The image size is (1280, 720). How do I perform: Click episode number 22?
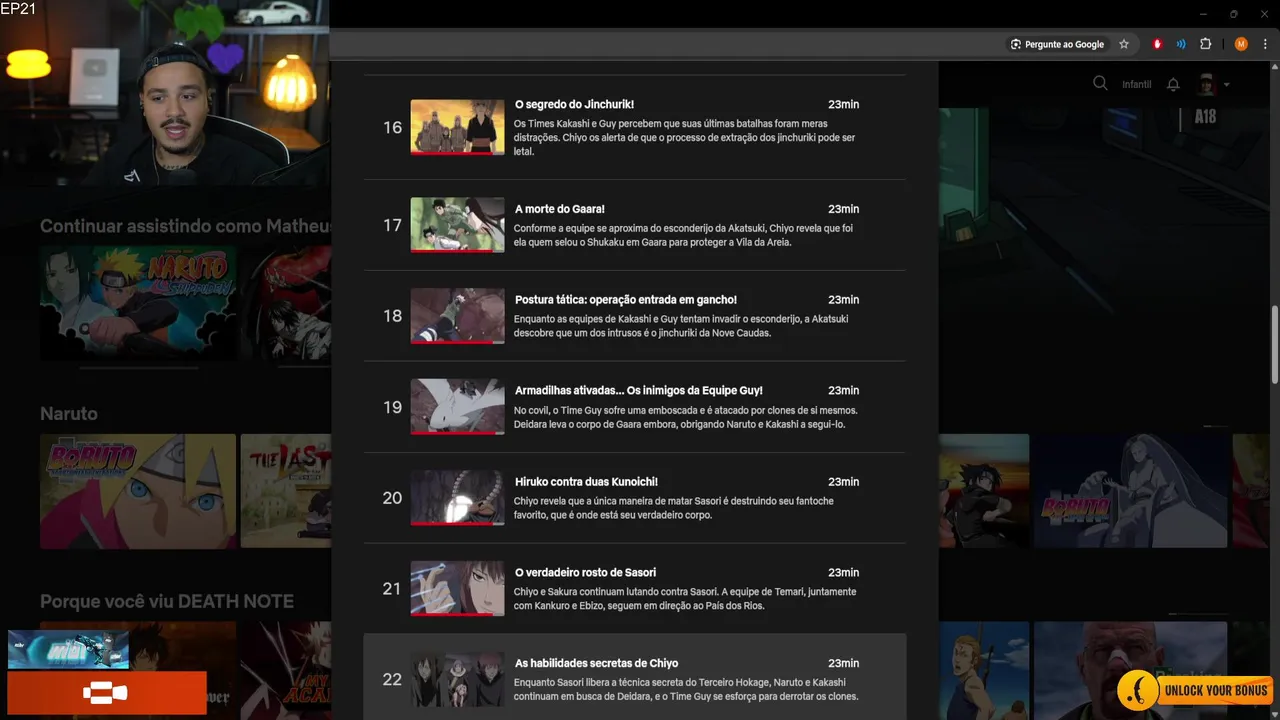coord(392,680)
